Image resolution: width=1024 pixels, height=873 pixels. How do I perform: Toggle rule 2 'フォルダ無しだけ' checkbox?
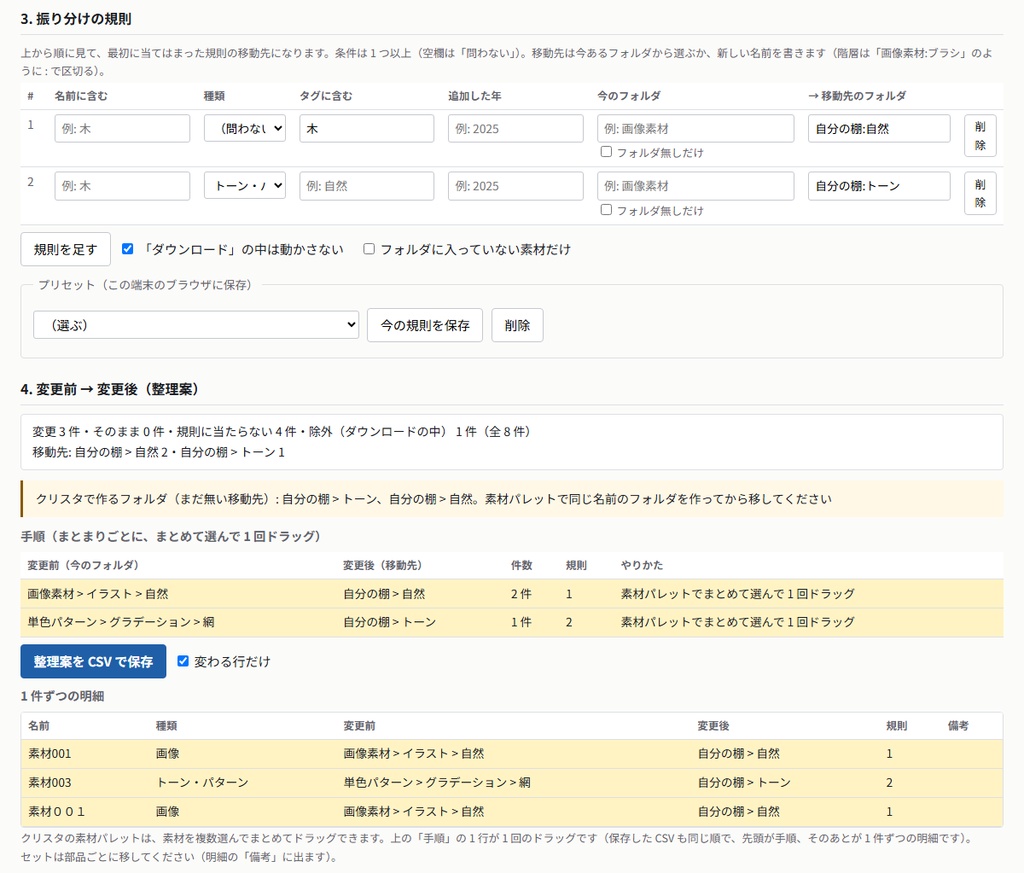606,210
